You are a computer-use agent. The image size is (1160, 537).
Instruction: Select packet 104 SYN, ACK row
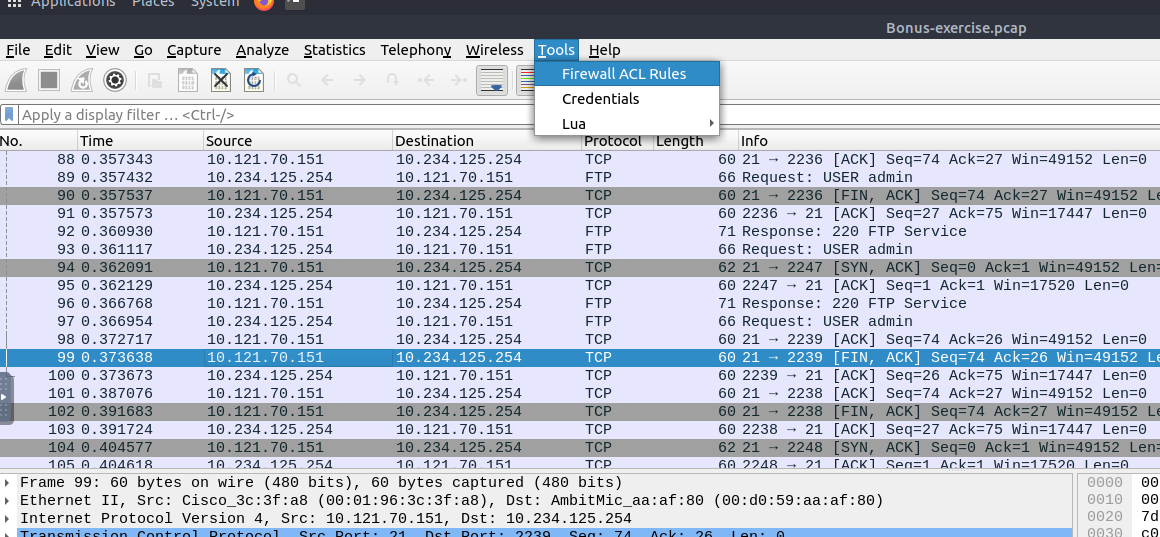(580, 448)
